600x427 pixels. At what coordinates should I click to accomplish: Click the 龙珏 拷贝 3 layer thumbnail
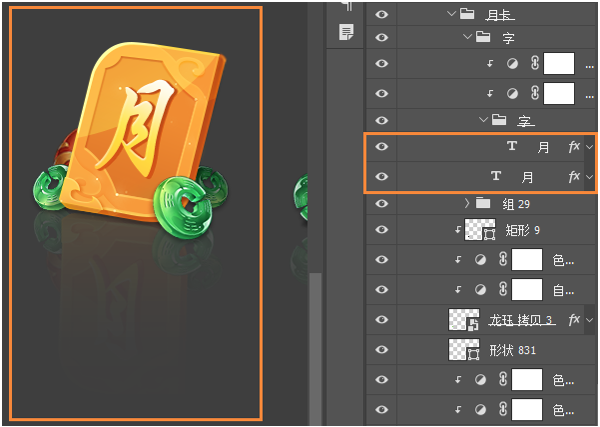pyautogui.click(x=464, y=319)
